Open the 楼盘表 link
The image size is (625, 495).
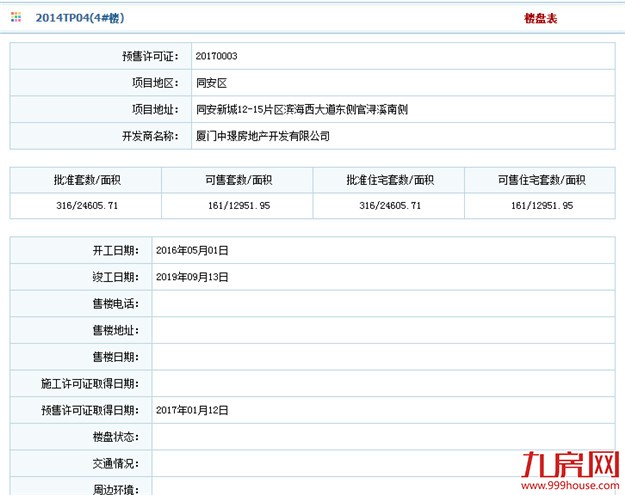coord(540,18)
